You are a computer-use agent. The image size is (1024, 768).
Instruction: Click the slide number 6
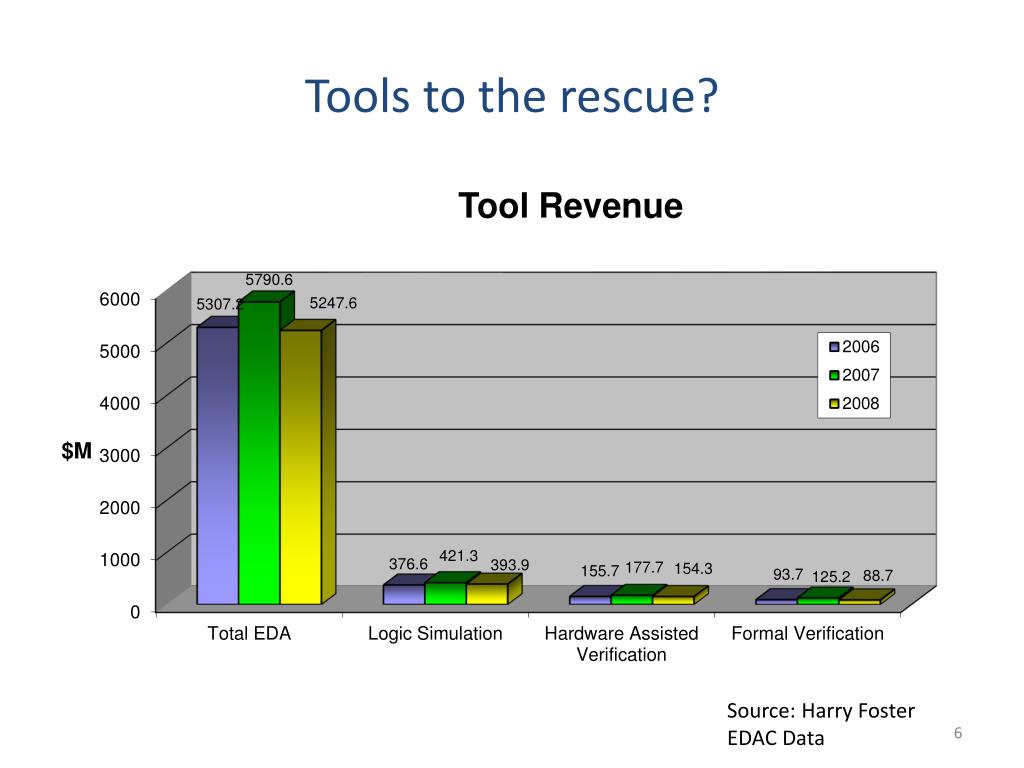(958, 733)
